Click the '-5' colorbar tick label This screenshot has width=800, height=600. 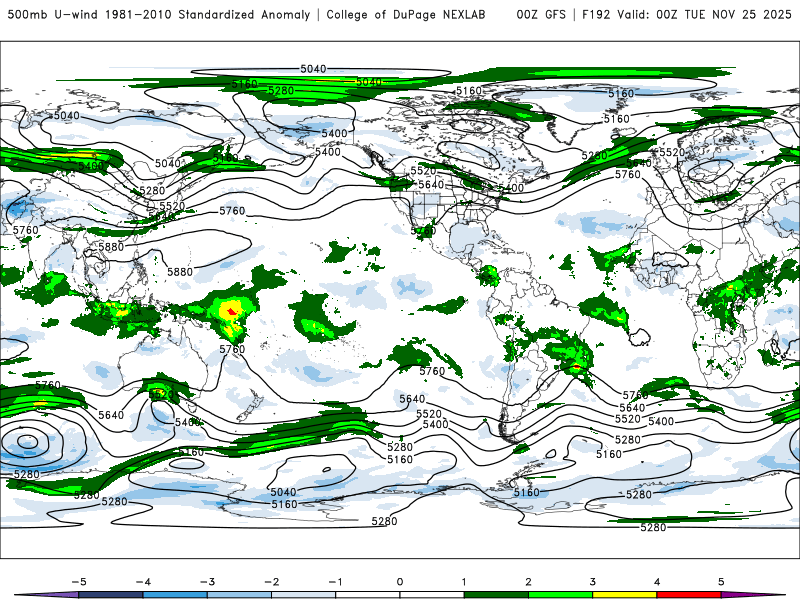point(79,582)
